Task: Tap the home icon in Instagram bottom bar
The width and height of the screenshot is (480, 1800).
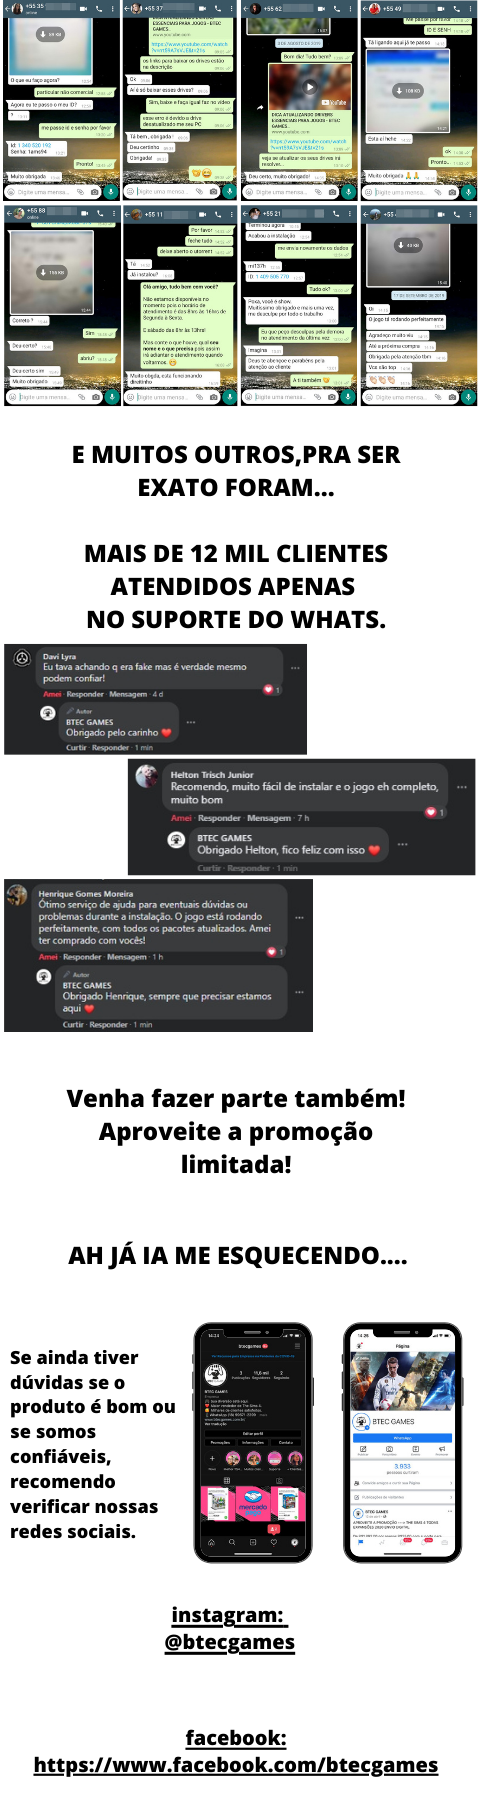Action: click(211, 1543)
